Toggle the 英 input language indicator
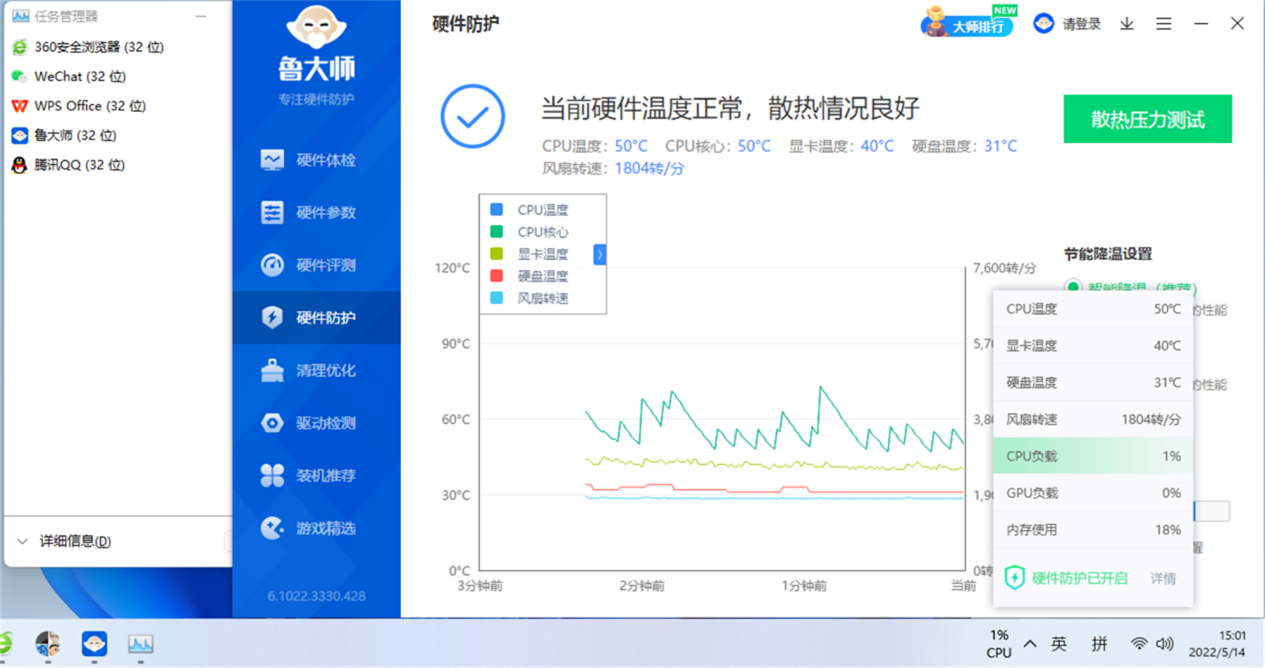Image resolution: width=1265 pixels, height=668 pixels. [x=1059, y=644]
